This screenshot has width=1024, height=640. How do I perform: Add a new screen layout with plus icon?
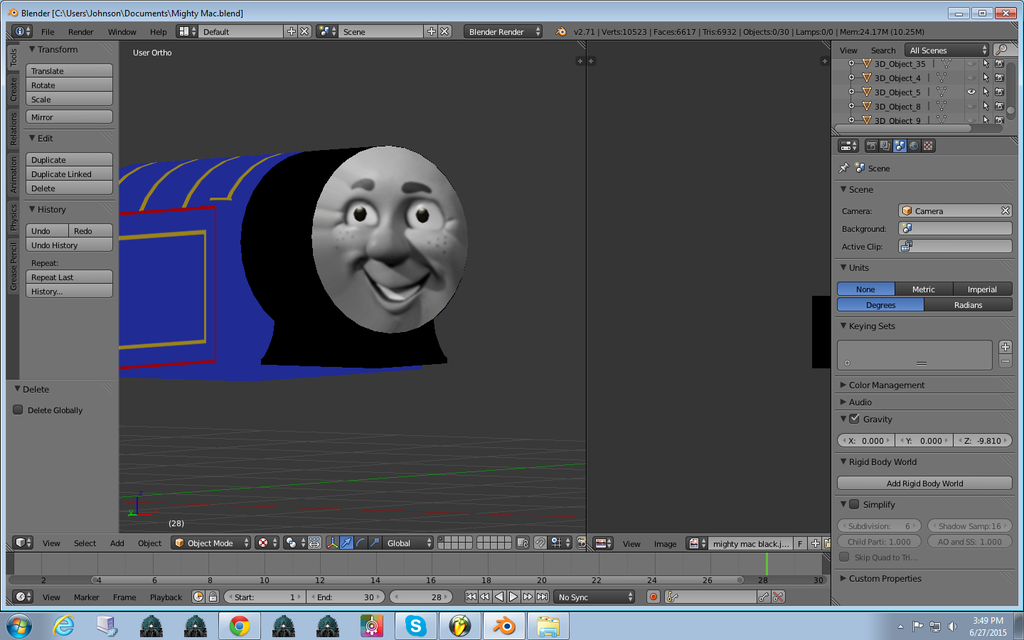coord(291,31)
